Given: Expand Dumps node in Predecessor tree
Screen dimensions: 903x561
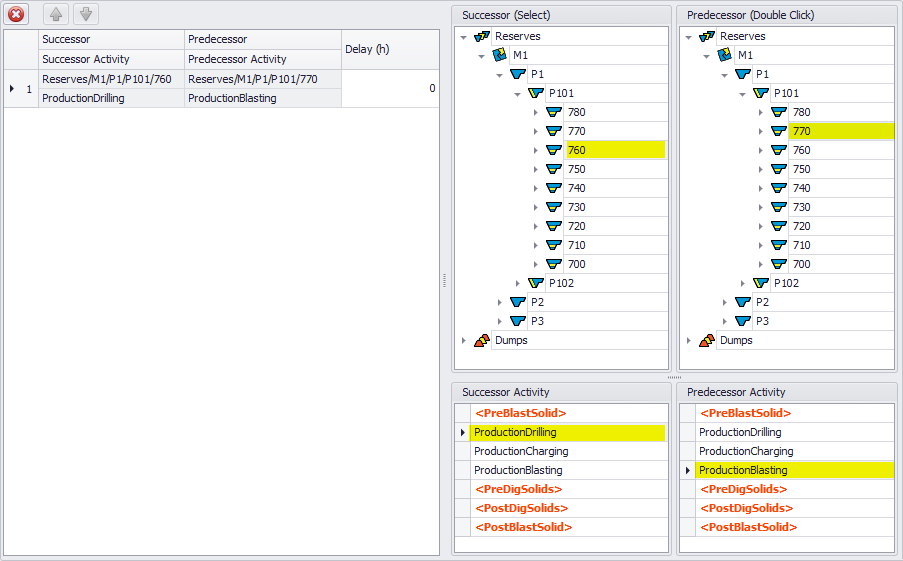Looking at the screenshot, I should pyautogui.click(x=688, y=340).
